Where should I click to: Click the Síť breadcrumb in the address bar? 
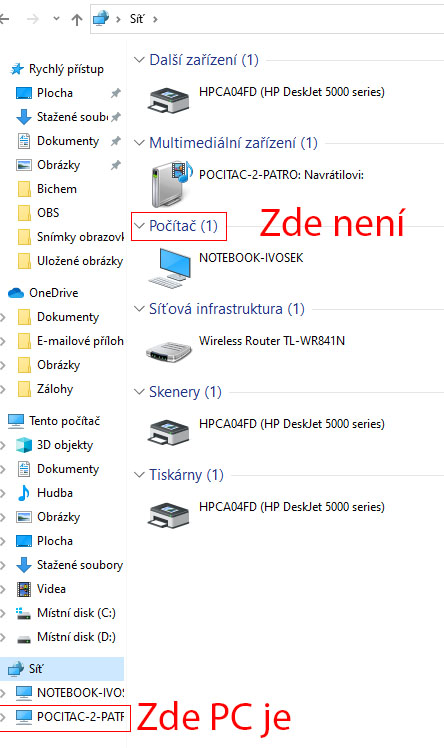136,19
